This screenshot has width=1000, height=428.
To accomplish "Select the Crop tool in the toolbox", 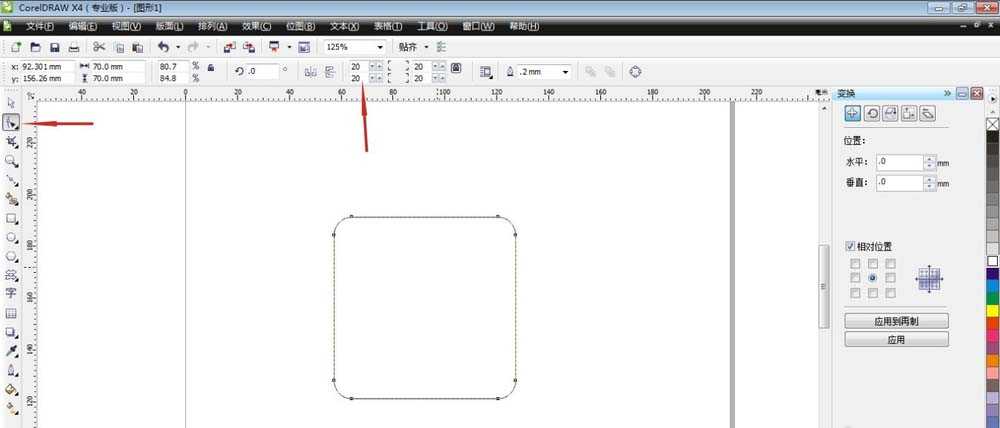I will pyautogui.click(x=12, y=141).
